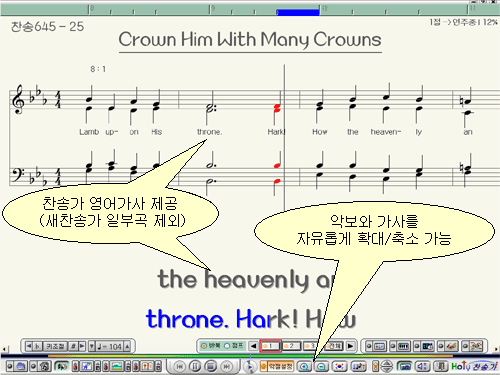Go to previous verse with left arrow
This screenshot has width=500, height=375.
253,346
